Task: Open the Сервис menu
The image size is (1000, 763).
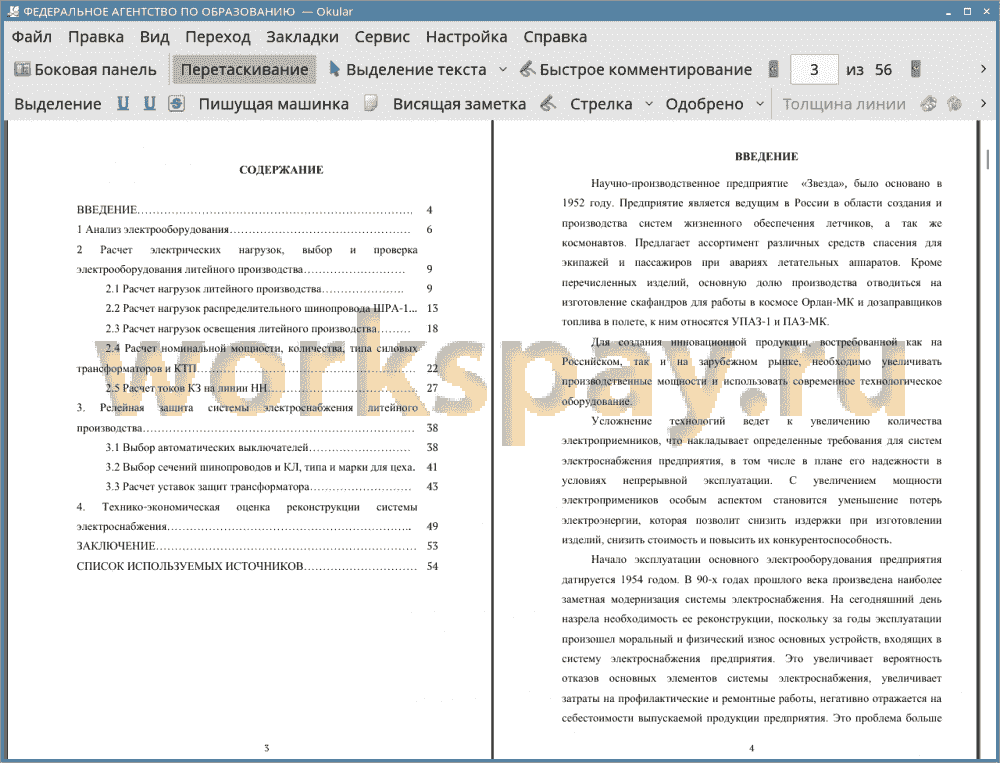Action: (382, 37)
